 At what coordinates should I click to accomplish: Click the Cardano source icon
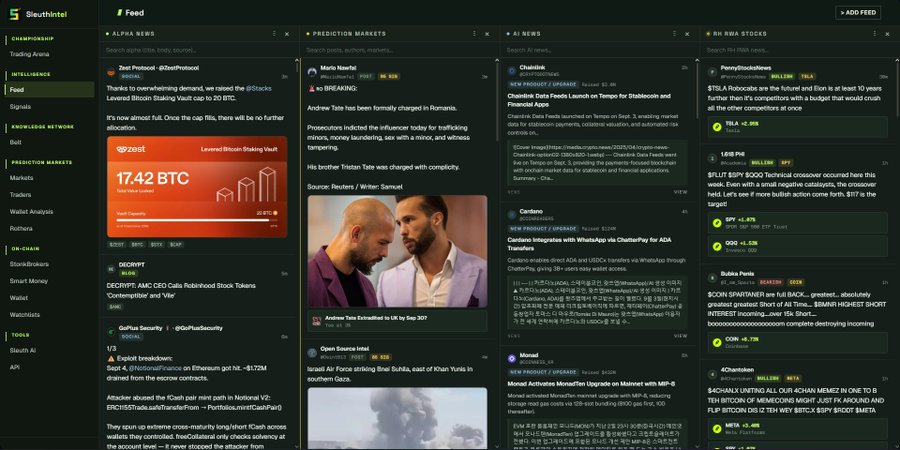pos(512,215)
